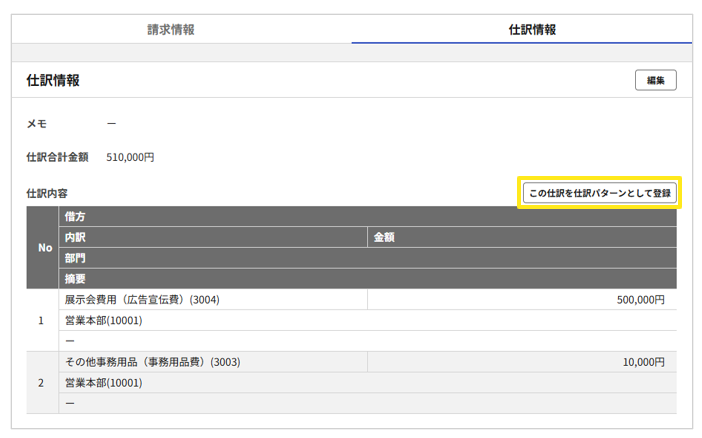The image size is (702, 438).
Task: Click the 仕訳内容 label
Action: (47, 193)
